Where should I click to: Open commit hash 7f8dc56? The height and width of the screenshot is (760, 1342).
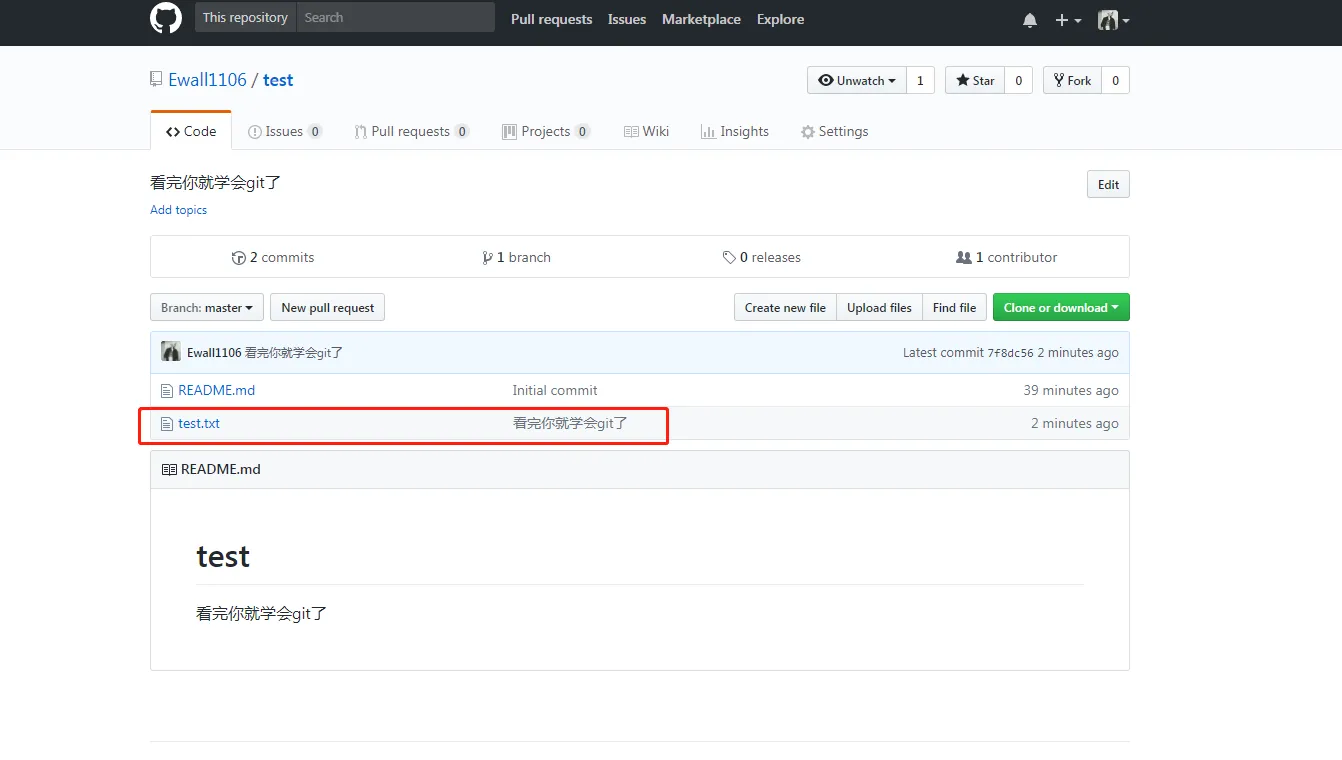click(1010, 353)
